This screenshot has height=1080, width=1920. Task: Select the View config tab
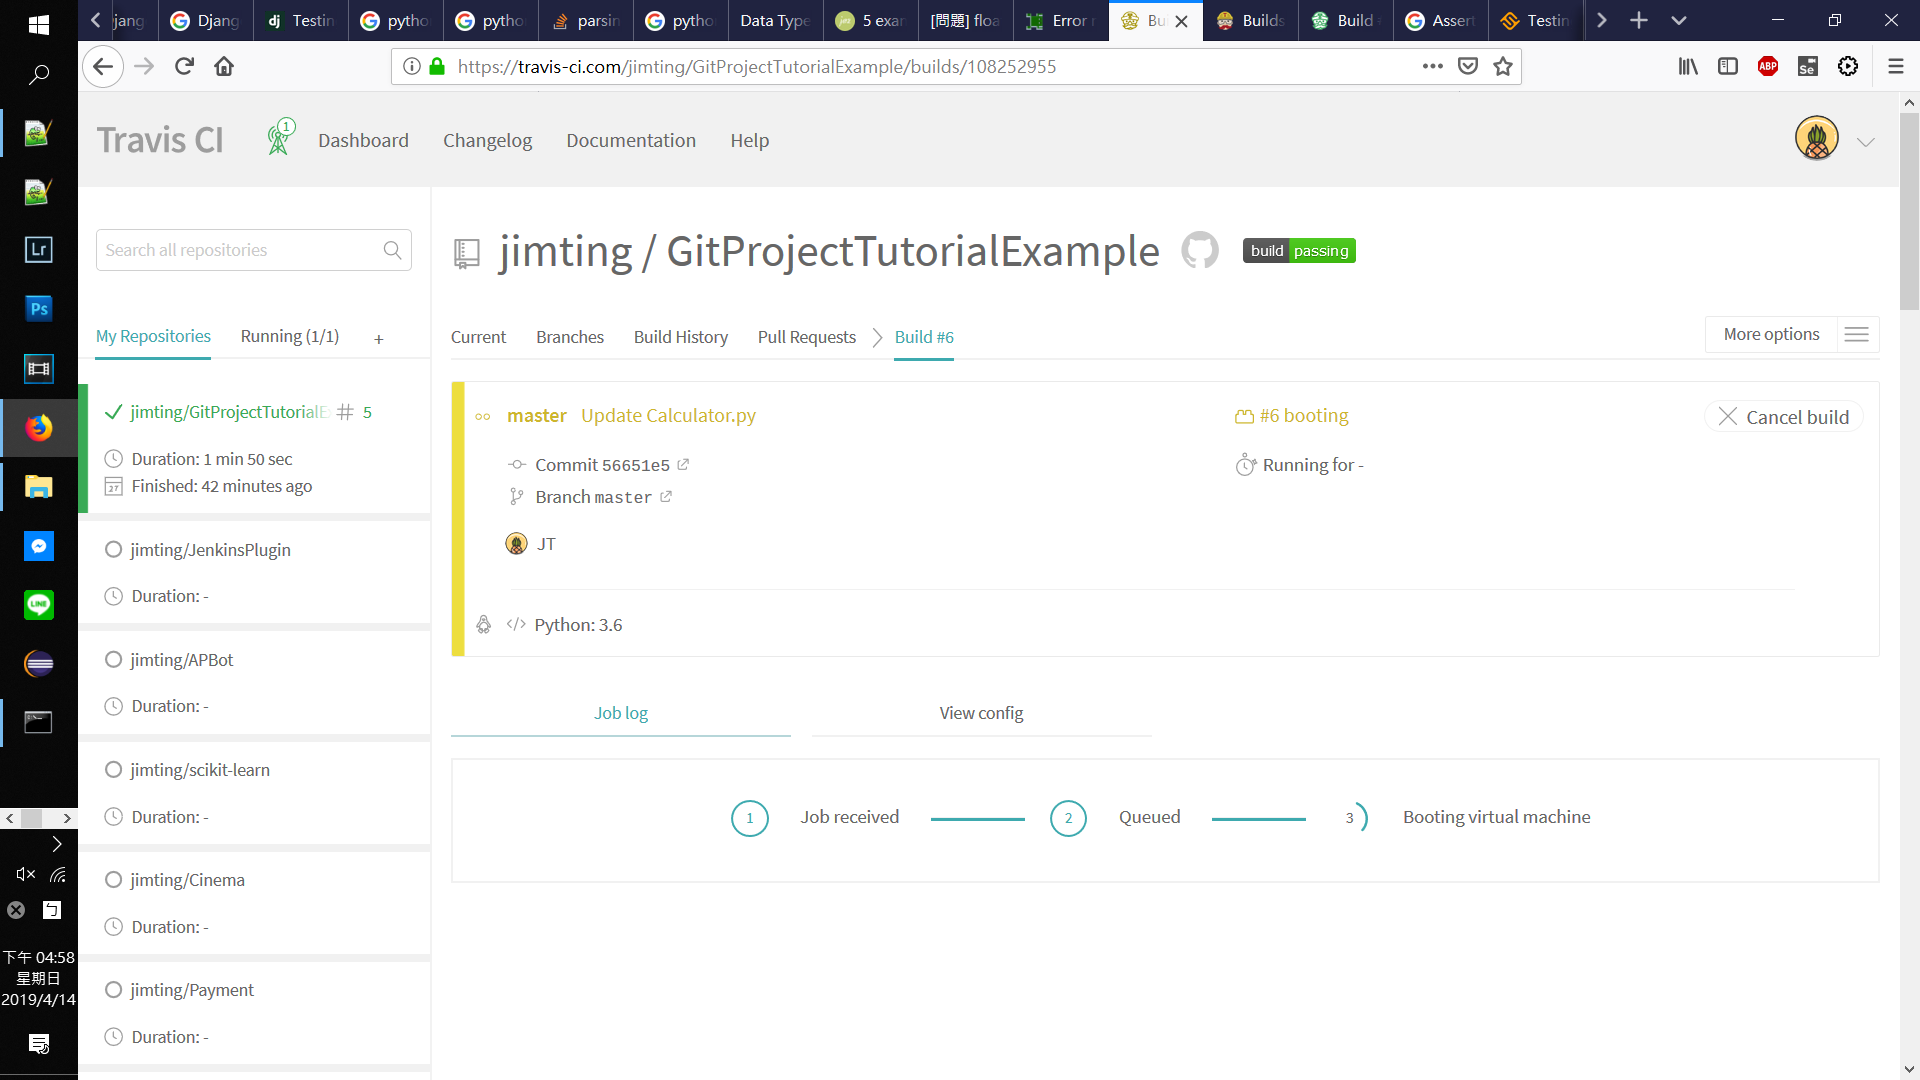click(980, 713)
